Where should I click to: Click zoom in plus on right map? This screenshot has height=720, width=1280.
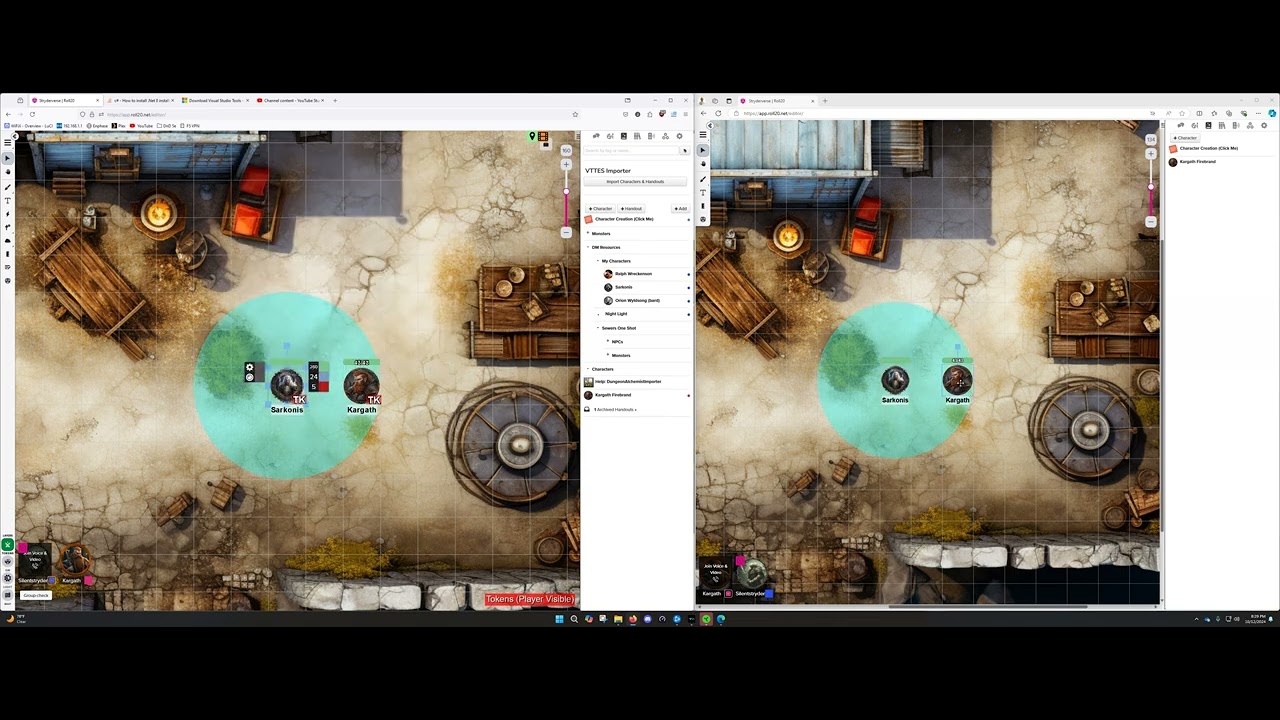[1151, 154]
